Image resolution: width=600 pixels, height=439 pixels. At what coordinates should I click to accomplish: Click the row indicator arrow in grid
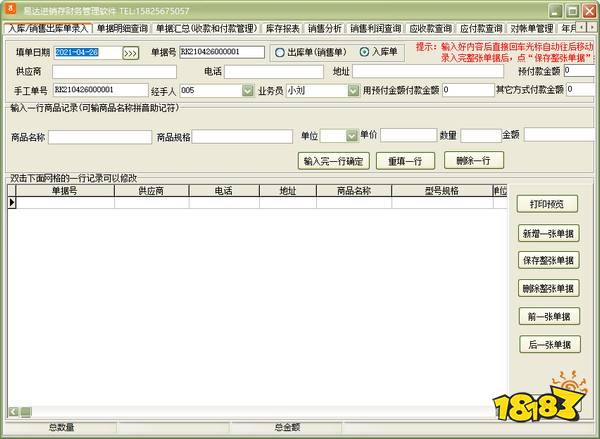point(12,202)
